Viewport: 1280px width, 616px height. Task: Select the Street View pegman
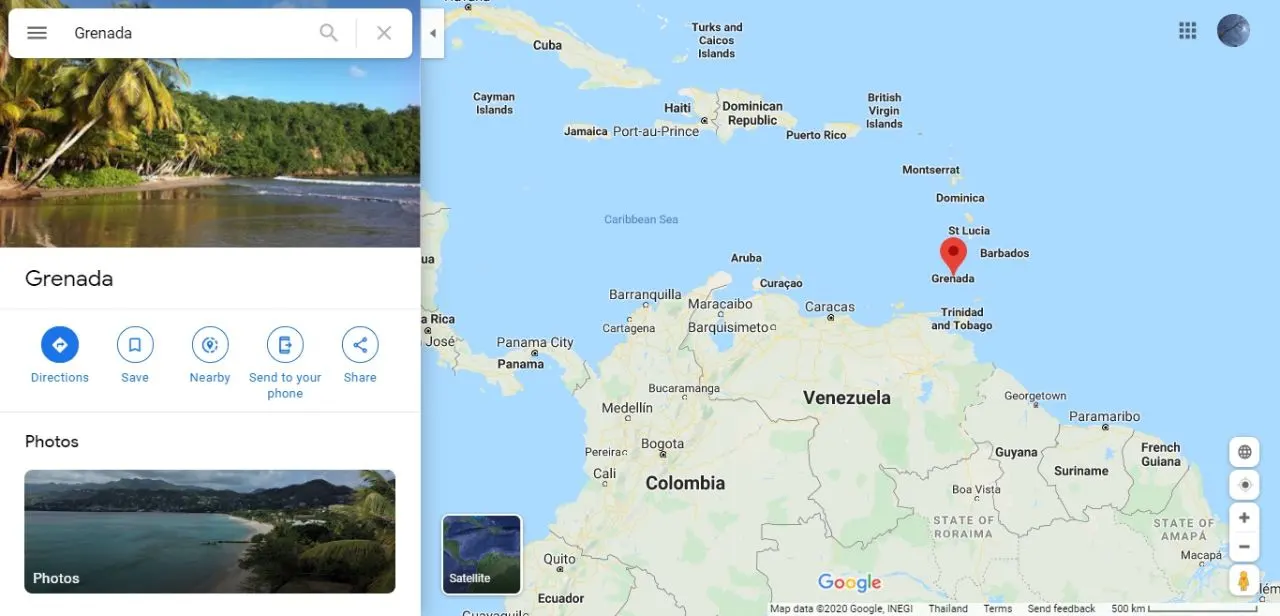pos(1244,581)
